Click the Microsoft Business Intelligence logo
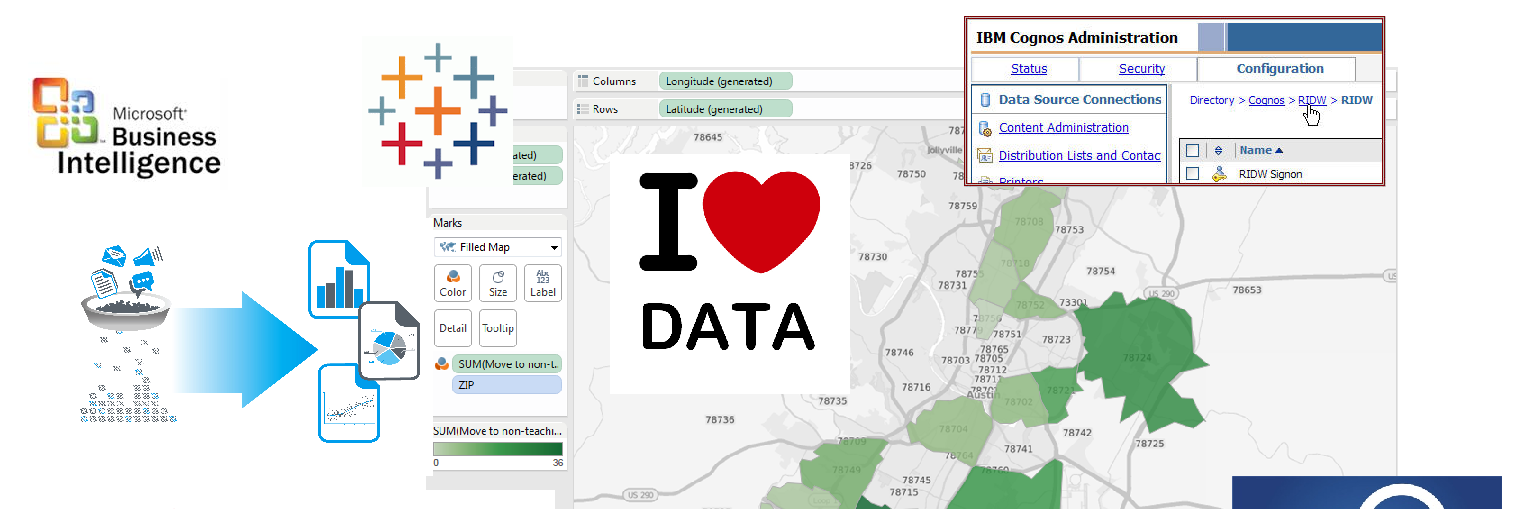Viewport: 1528px width, 509px height. pos(126,127)
